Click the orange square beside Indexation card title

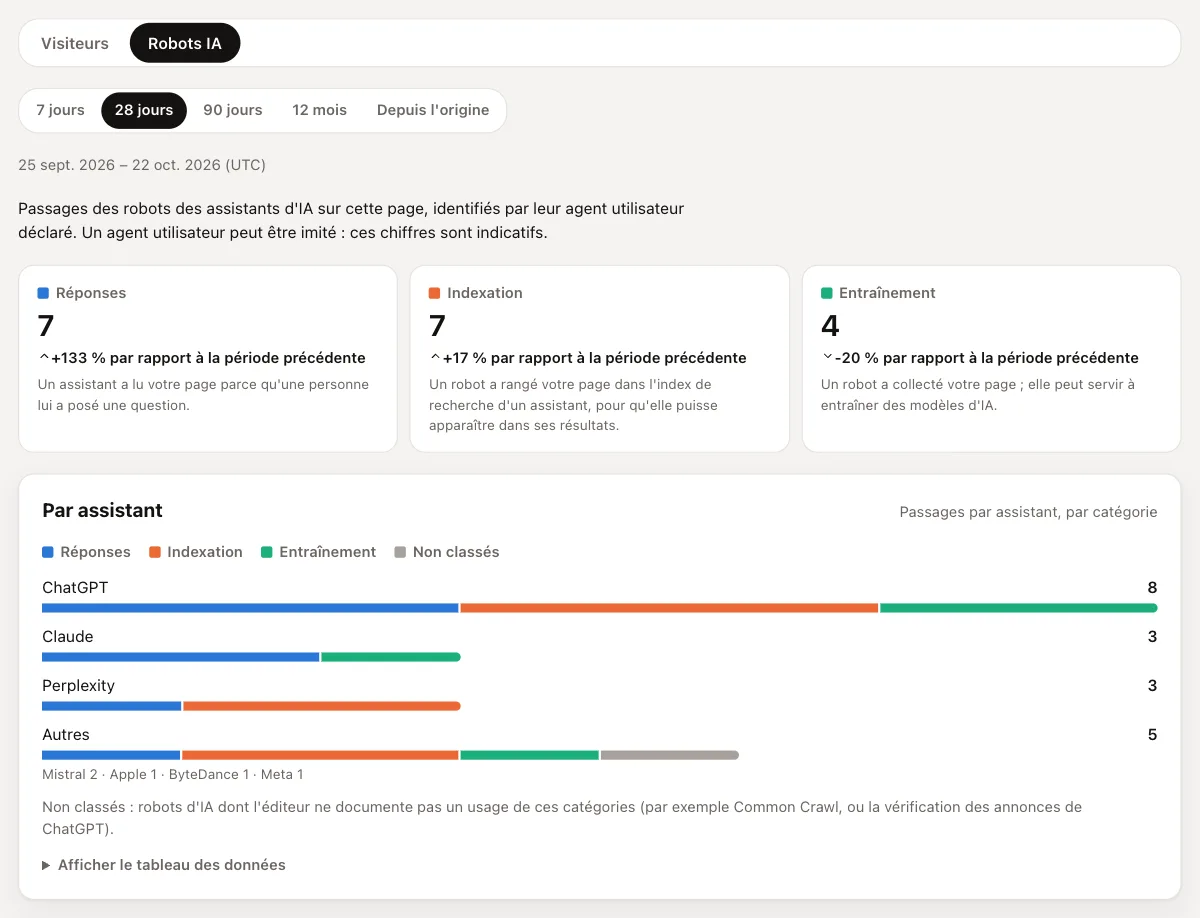coord(434,293)
